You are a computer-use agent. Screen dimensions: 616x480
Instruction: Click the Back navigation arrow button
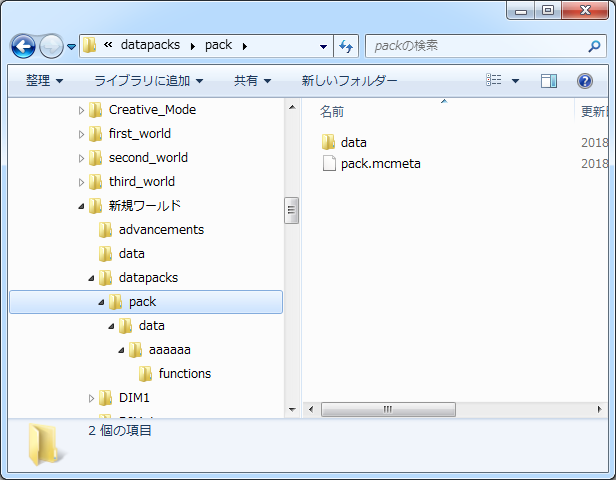24,46
